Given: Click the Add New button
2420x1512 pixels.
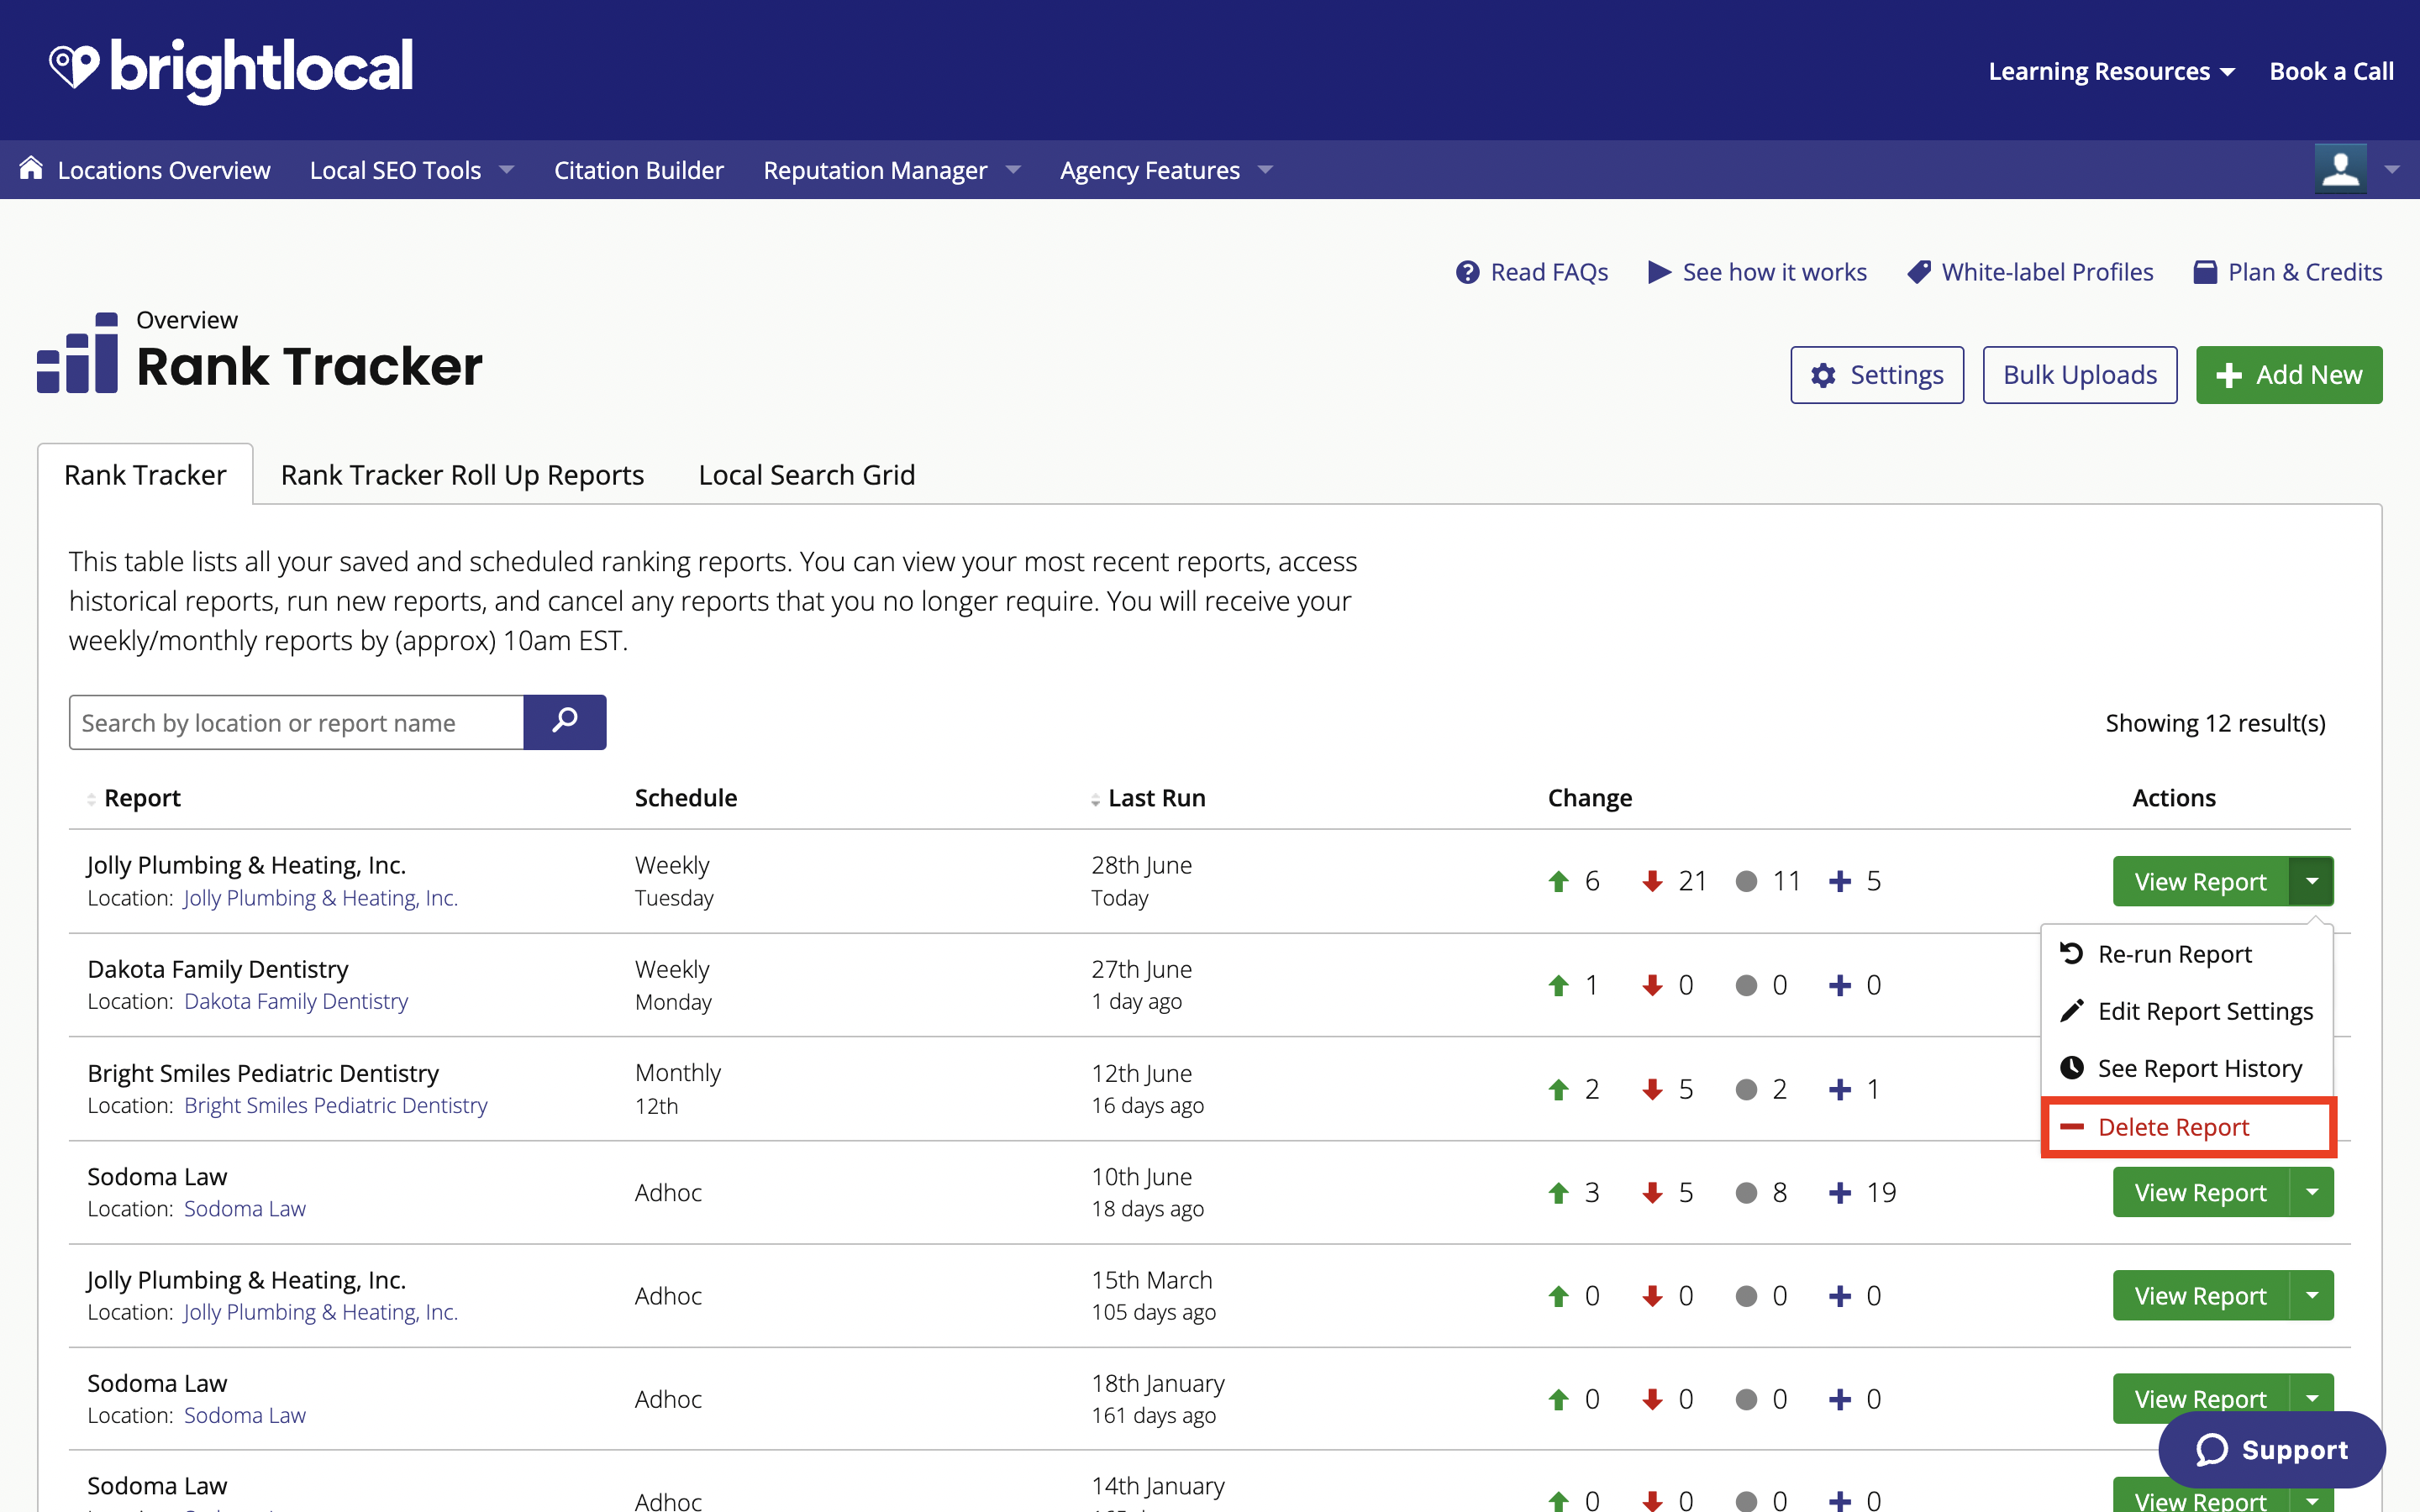Looking at the screenshot, I should click(2289, 375).
